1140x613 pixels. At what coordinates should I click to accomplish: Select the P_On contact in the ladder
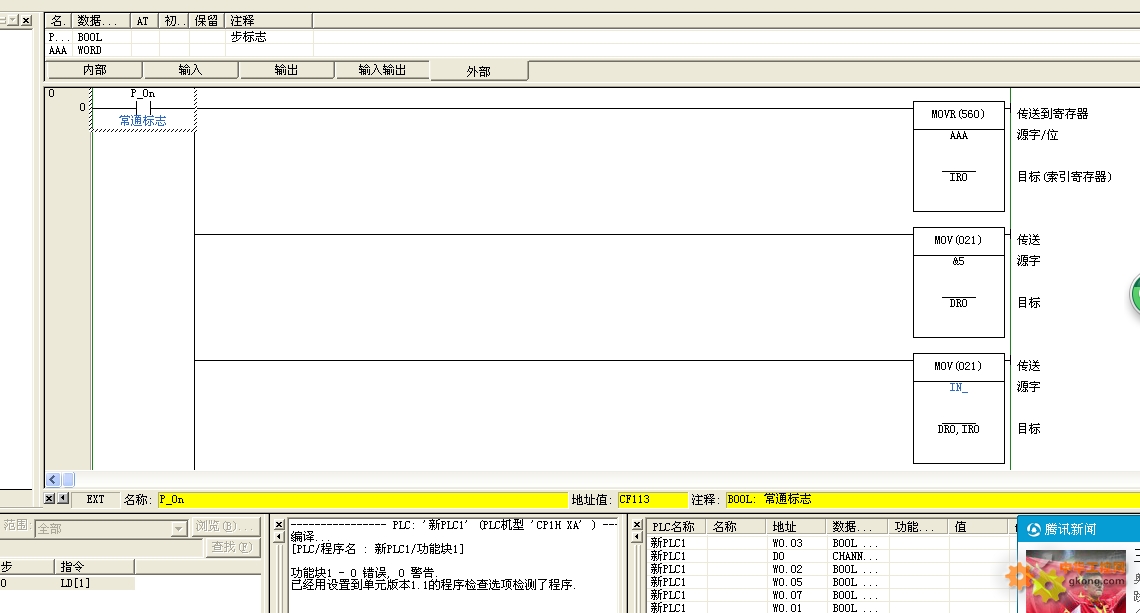coord(143,108)
